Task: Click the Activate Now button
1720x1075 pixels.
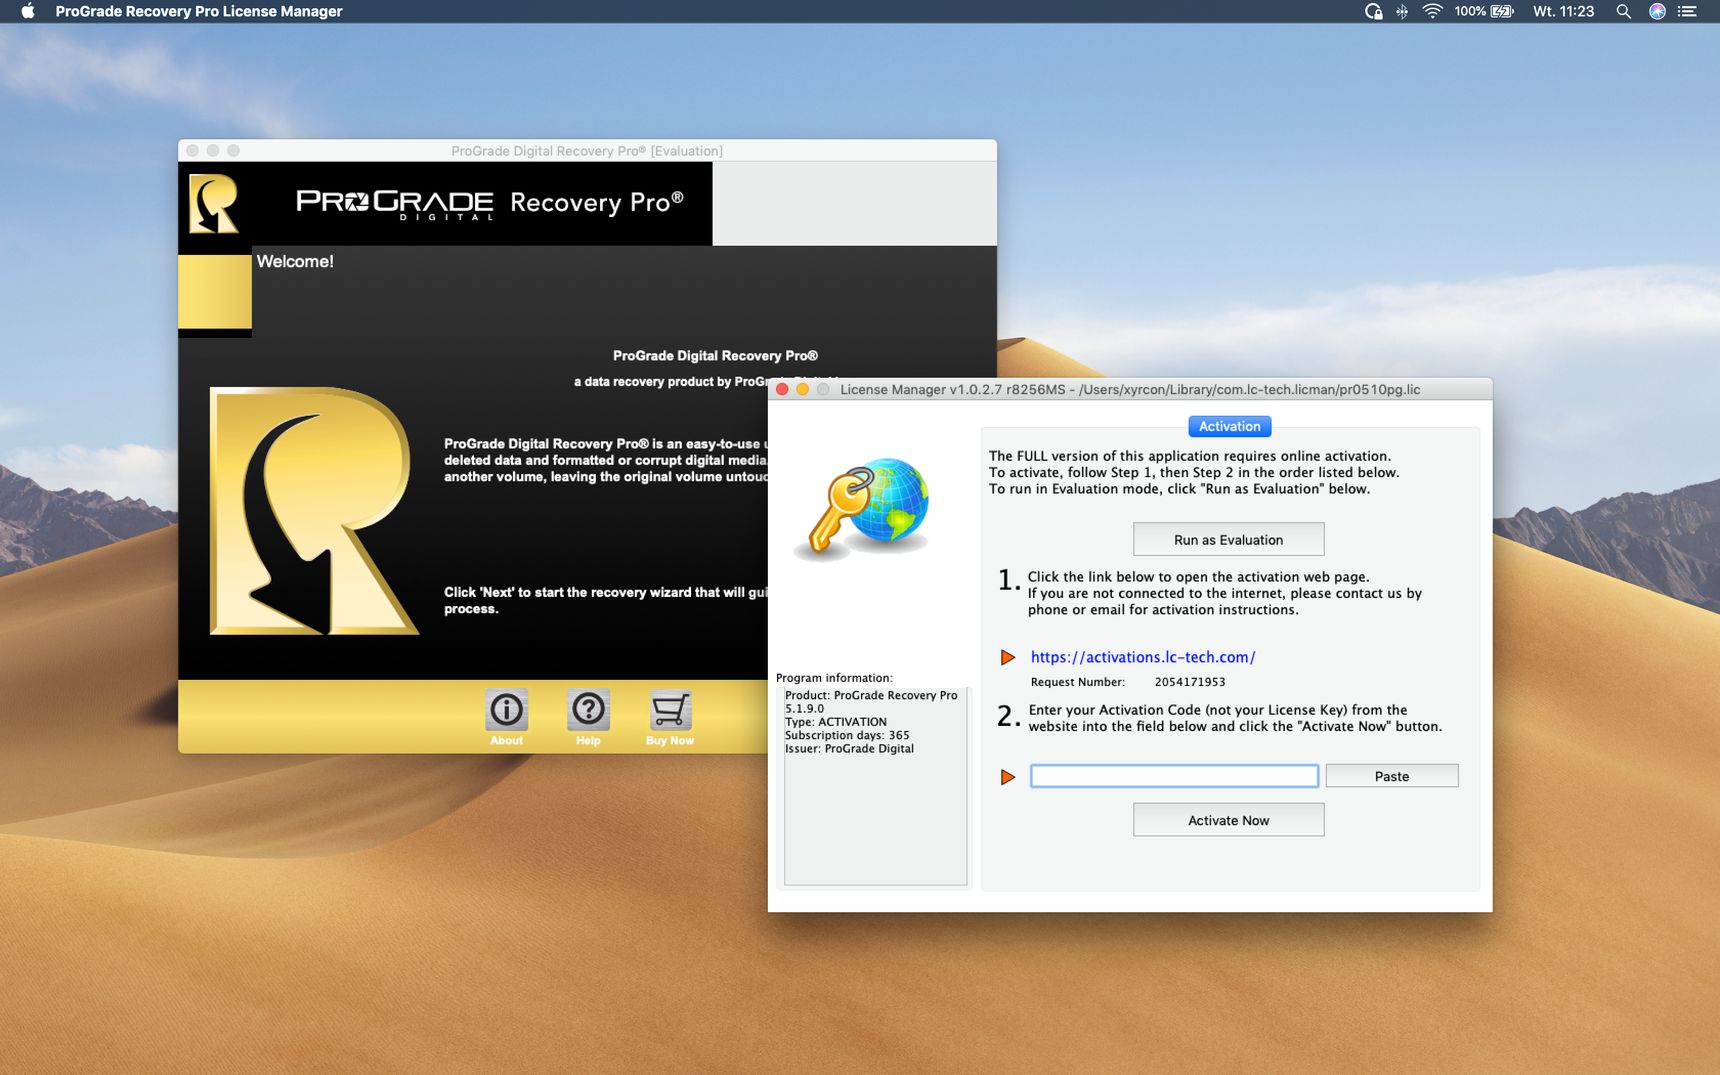Action: pos(1228,820)
